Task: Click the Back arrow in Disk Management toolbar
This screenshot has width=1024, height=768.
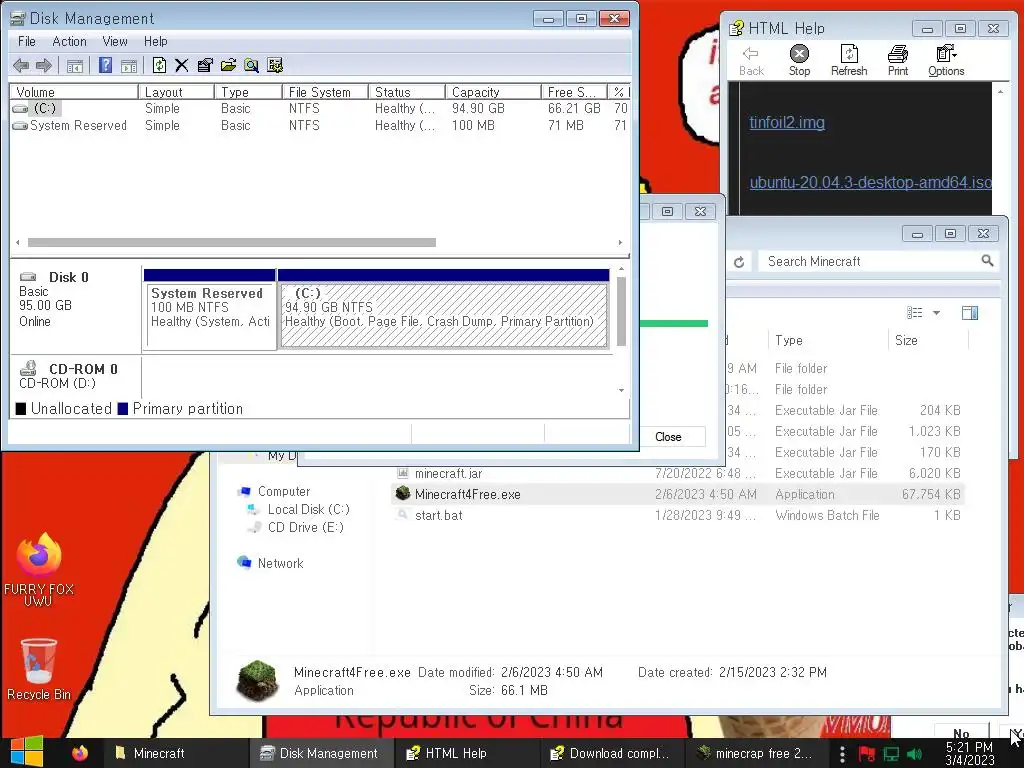Action: tap(21, 65)
